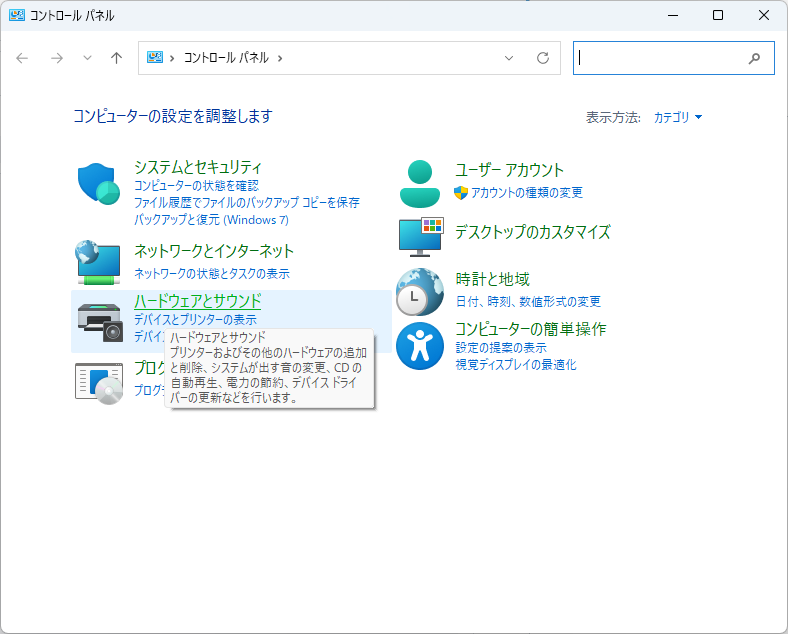Open 日付、時刻、数値形式の変更 link
The width and height of the screenshot is (788, 634).
tap(528, 301)
